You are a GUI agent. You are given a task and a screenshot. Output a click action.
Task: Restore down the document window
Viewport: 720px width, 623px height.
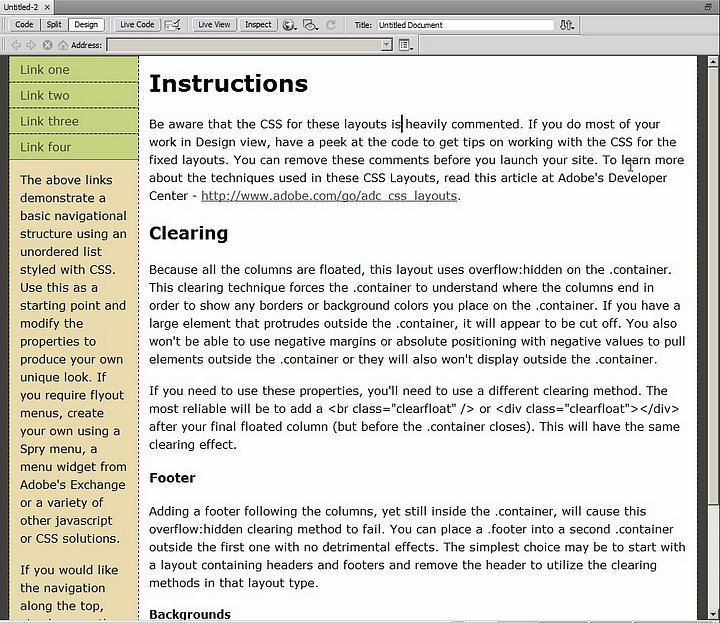(x=708, y=7)
